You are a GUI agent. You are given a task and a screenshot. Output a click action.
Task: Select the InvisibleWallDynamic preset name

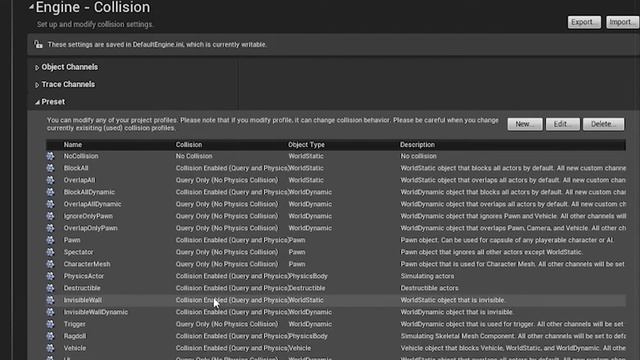tap(96, 312)
